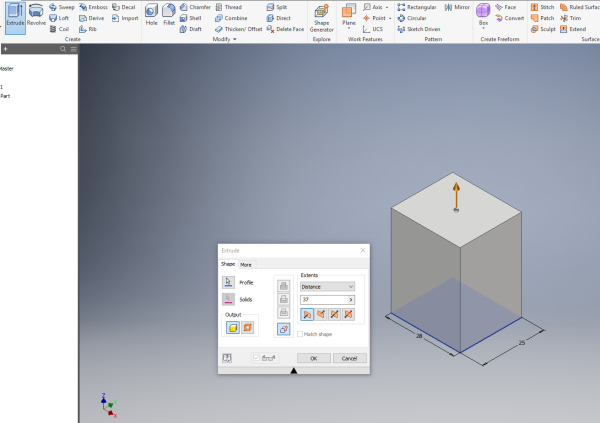
Task: Click the freeform Face tool
Action: [505, 7]
